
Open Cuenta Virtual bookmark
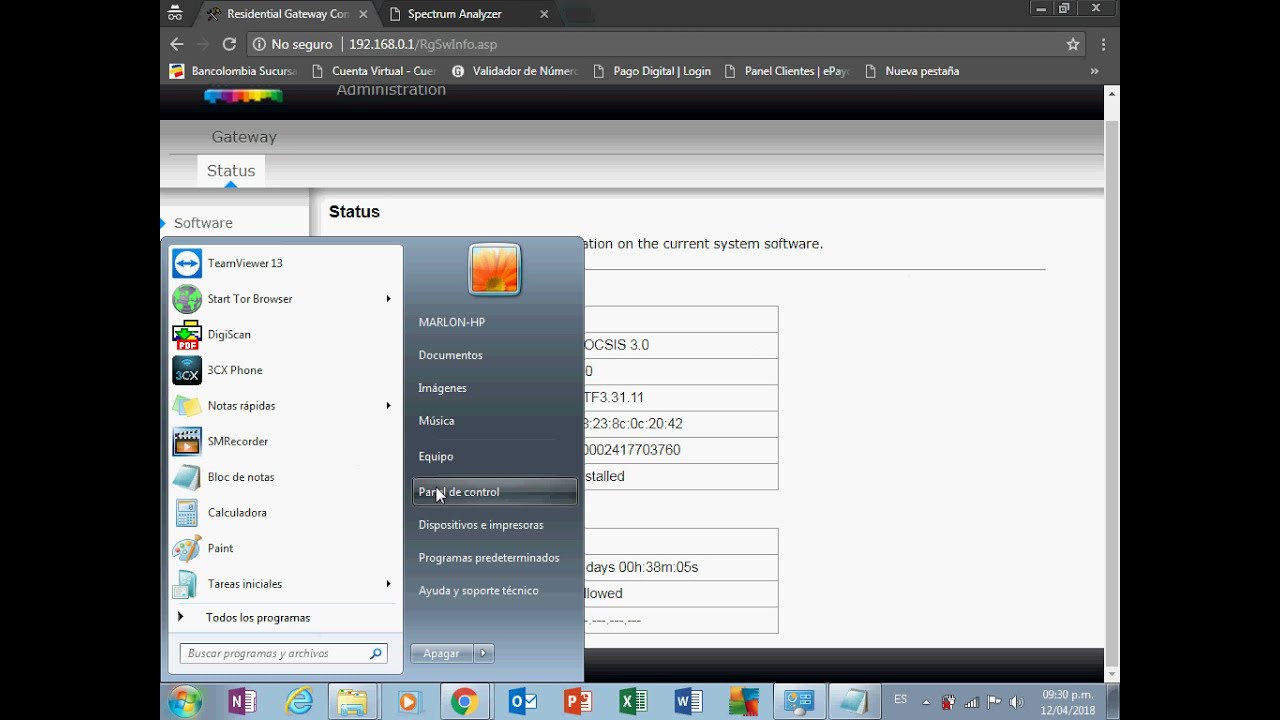tap(374, 71)
